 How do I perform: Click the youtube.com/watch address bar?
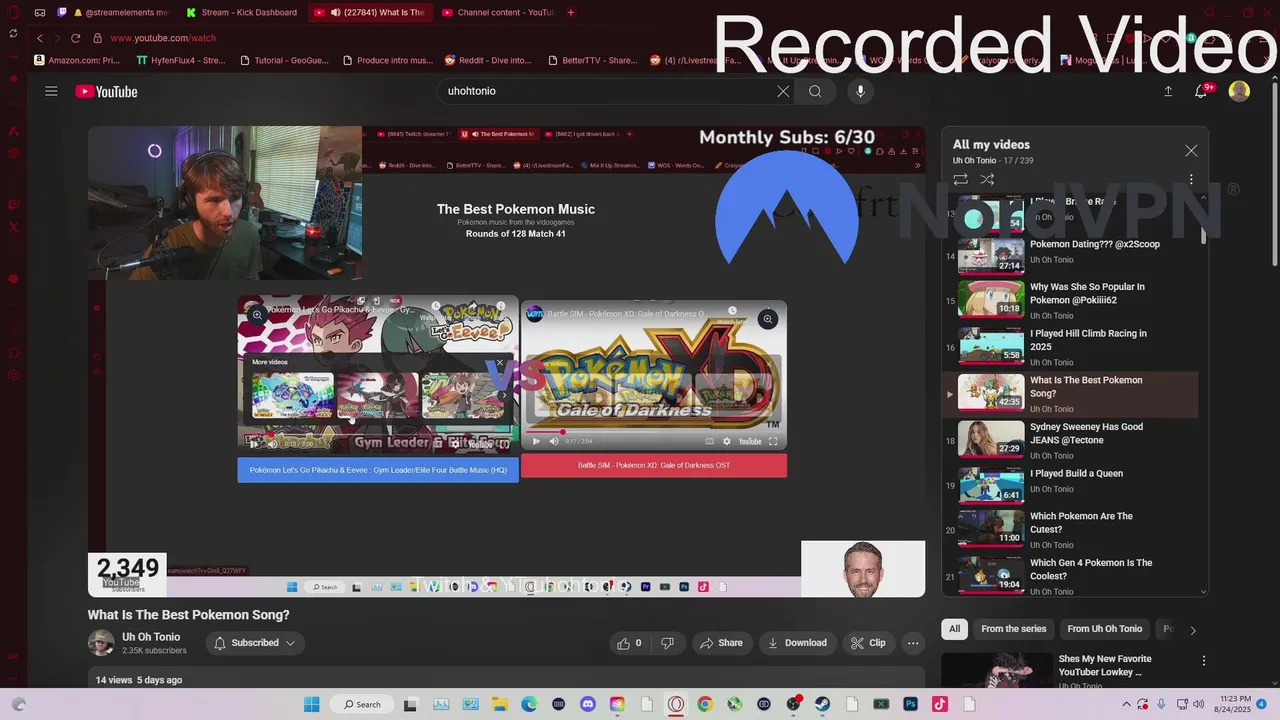click(x=163, y=38)
